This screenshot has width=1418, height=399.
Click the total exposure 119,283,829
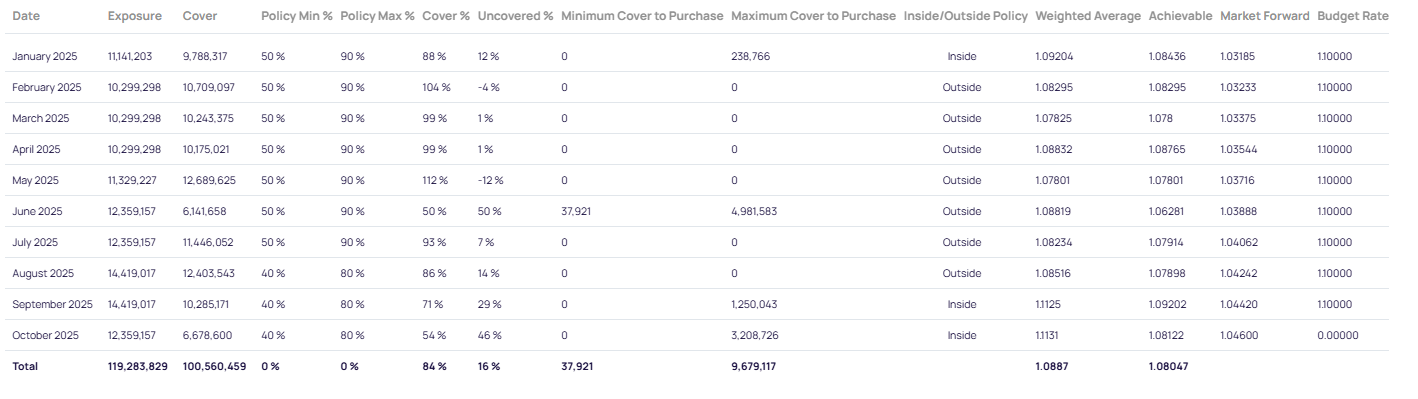coord(138,366)
